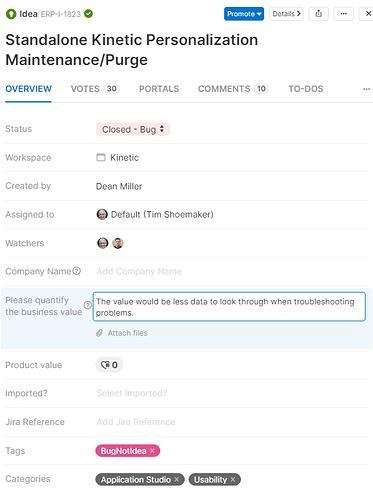Click the Company Name help question icon
This screenshot has height=500, width=373.
[x=77, y=271]
